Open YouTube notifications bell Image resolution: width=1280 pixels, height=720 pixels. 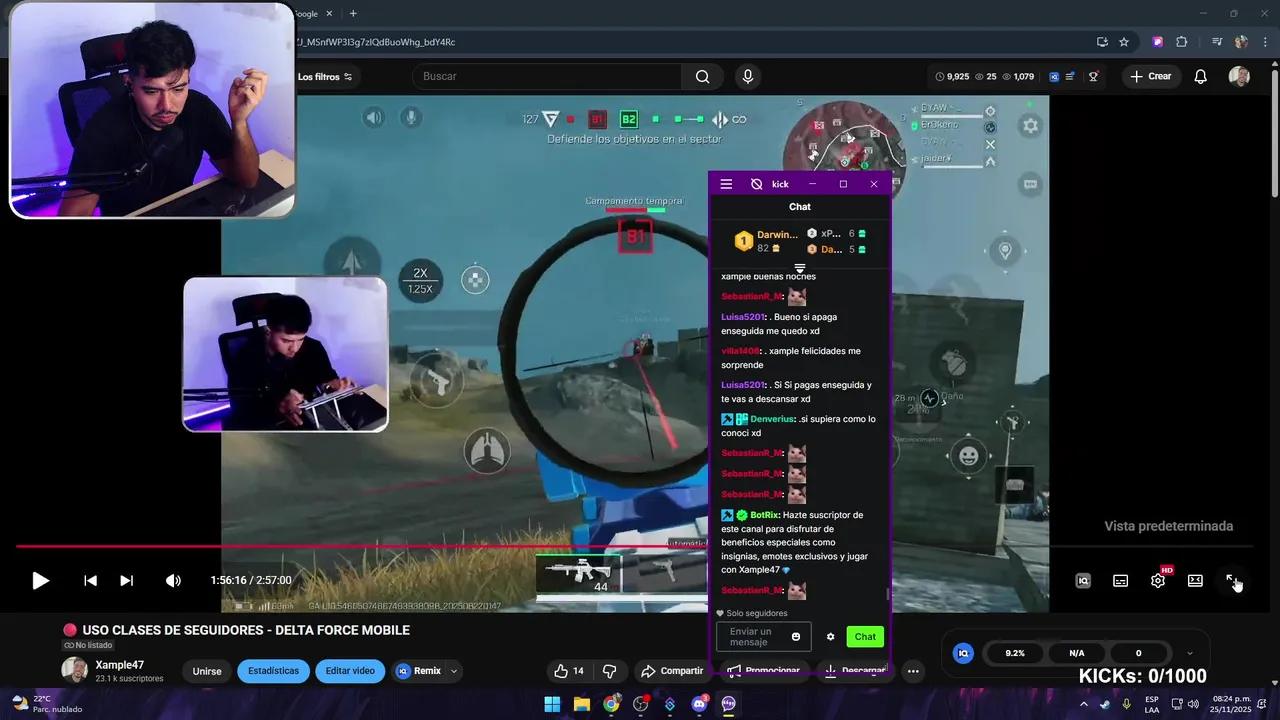click(x=1201, y=77)
